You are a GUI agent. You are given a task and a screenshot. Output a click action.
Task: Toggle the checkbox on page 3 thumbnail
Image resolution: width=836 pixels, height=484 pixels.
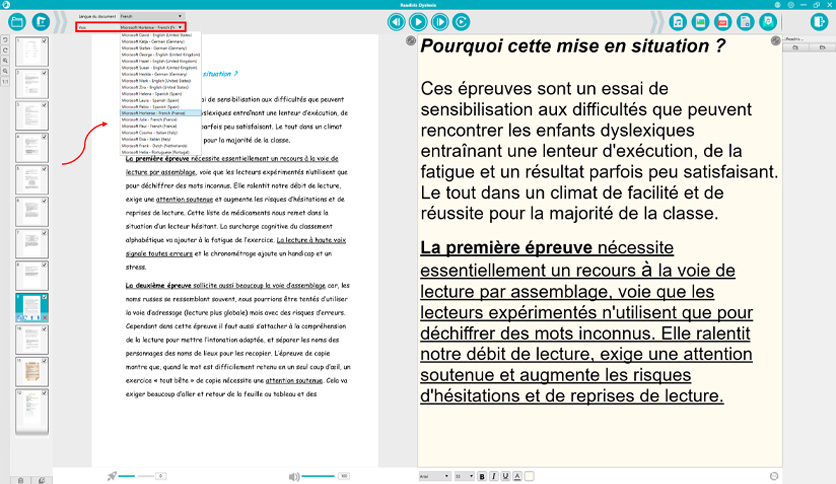(x=44, y=104)
